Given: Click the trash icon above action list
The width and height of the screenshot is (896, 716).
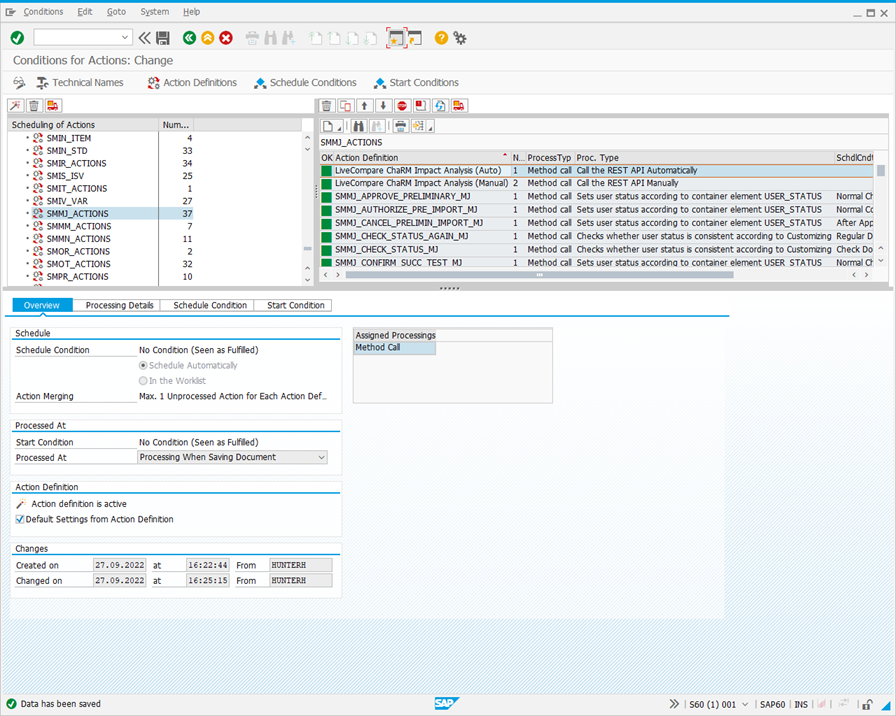Looking at the screenshot, I should click(x=327, y=106).
